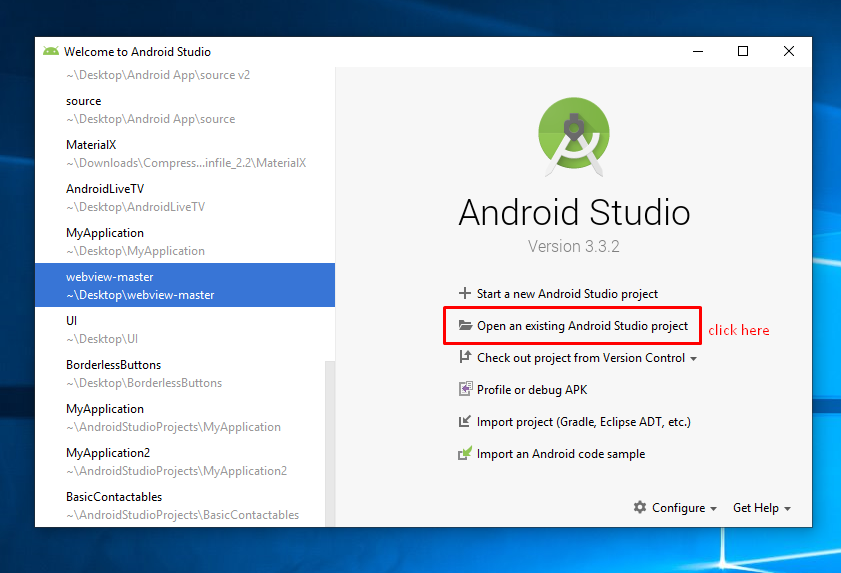Open the AndroidLiveTV recent project
841x573 pixels.
pyautogui.click(x=185, y=197)
